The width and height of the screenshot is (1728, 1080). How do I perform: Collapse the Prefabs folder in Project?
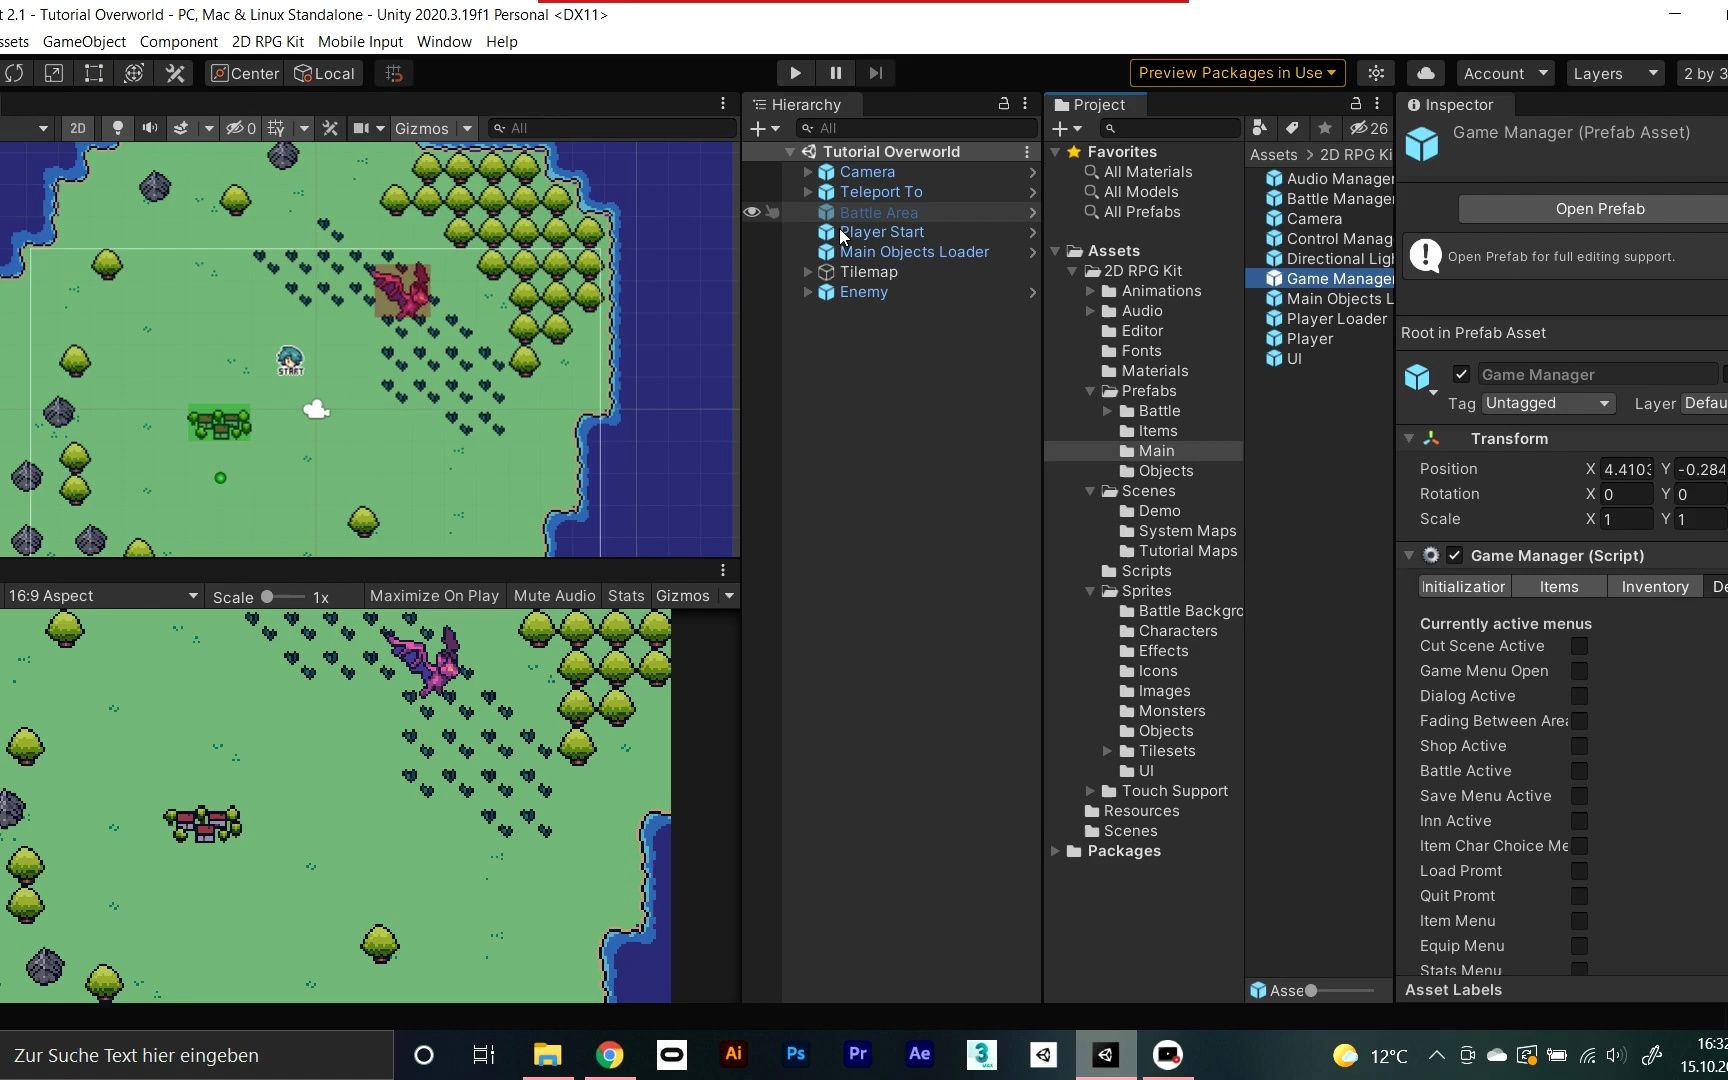point(1090,391)
